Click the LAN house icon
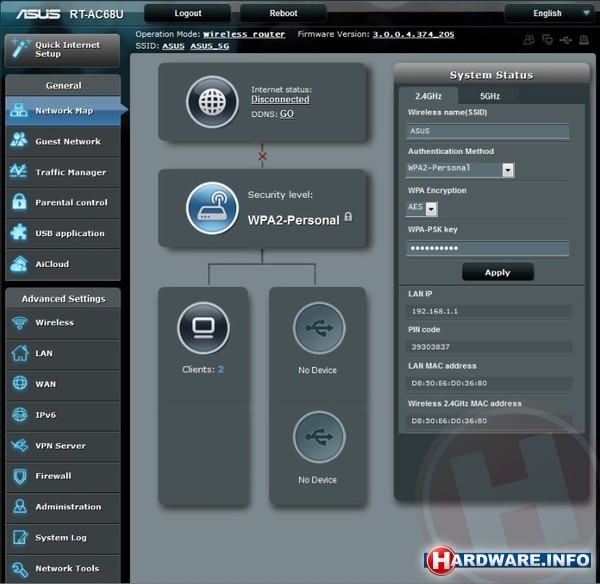The height and width of the screenshot is (584, 600). (20, 353)
